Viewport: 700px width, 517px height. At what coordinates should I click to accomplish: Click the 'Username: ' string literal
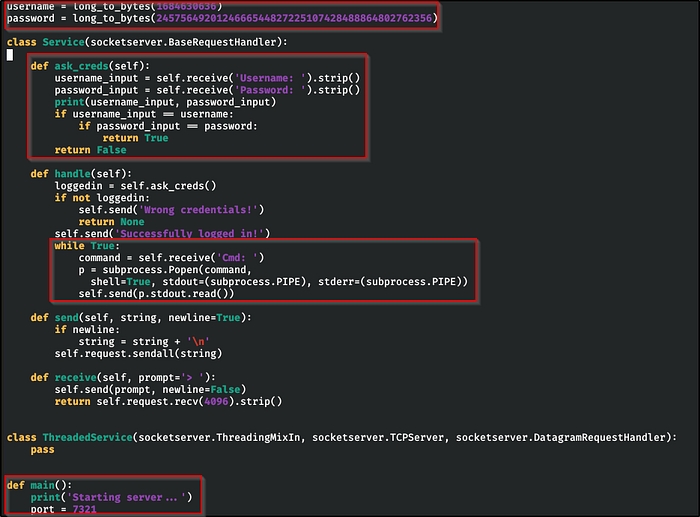pyautogui.click(x=269, y=78)
